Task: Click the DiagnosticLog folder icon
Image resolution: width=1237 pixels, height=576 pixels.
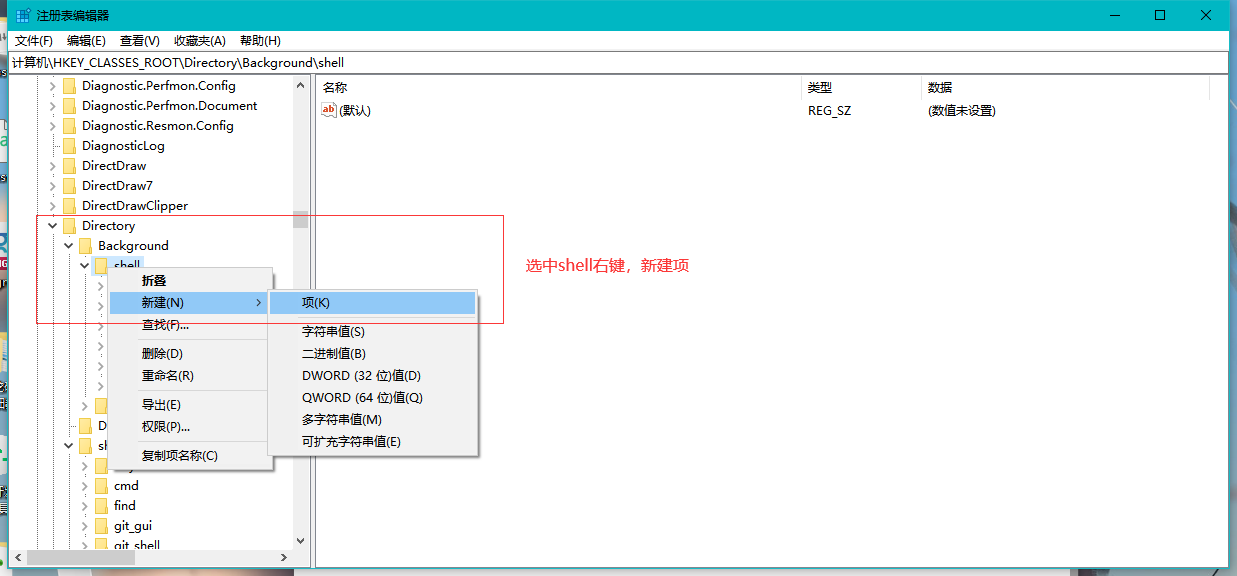Action: pos(69,146)
